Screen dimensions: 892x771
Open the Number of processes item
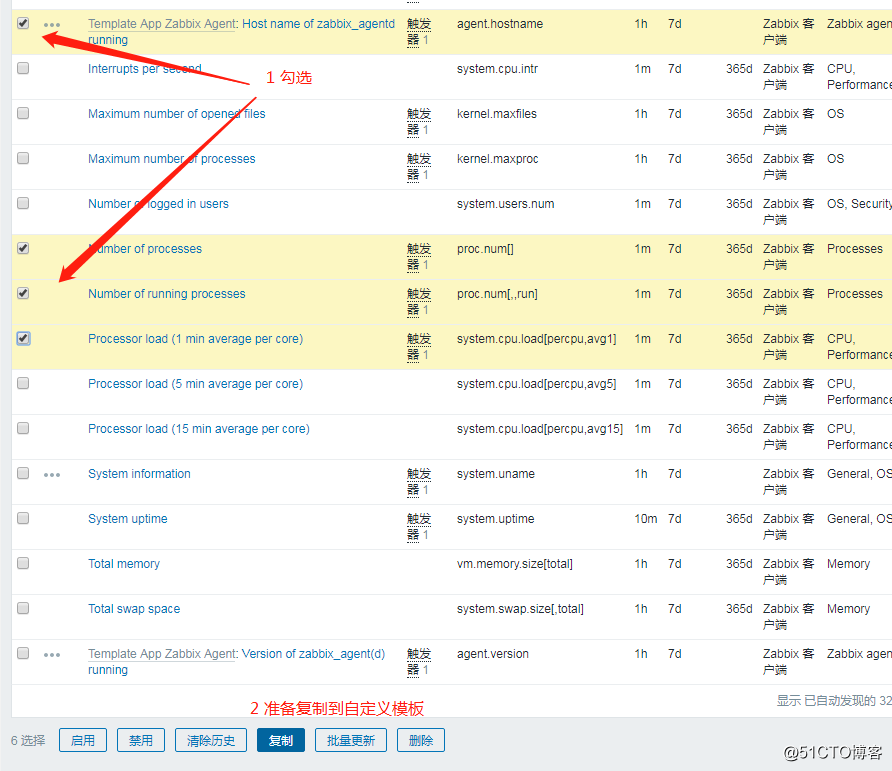(144, 249)
